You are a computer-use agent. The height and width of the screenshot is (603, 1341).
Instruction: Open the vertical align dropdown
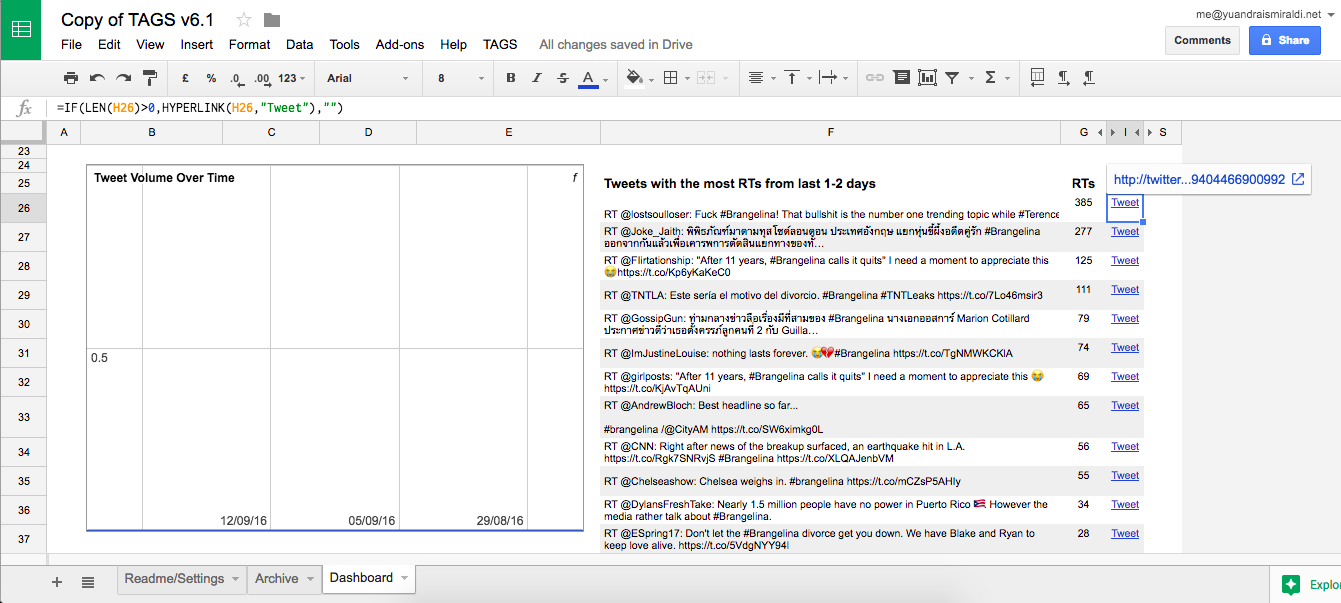(796, 78)
